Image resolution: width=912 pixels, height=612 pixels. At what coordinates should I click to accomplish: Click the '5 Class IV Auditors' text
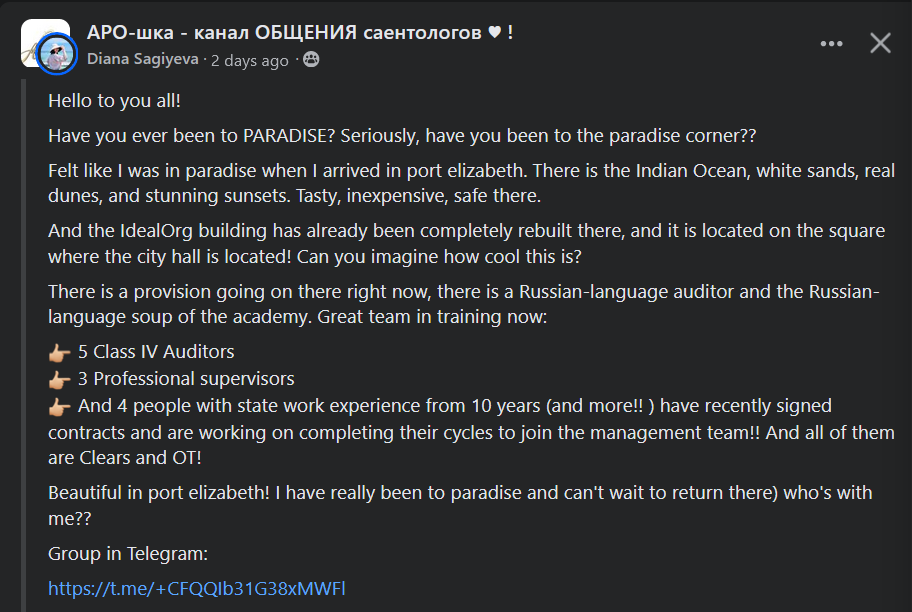click(x=156, y=352)
